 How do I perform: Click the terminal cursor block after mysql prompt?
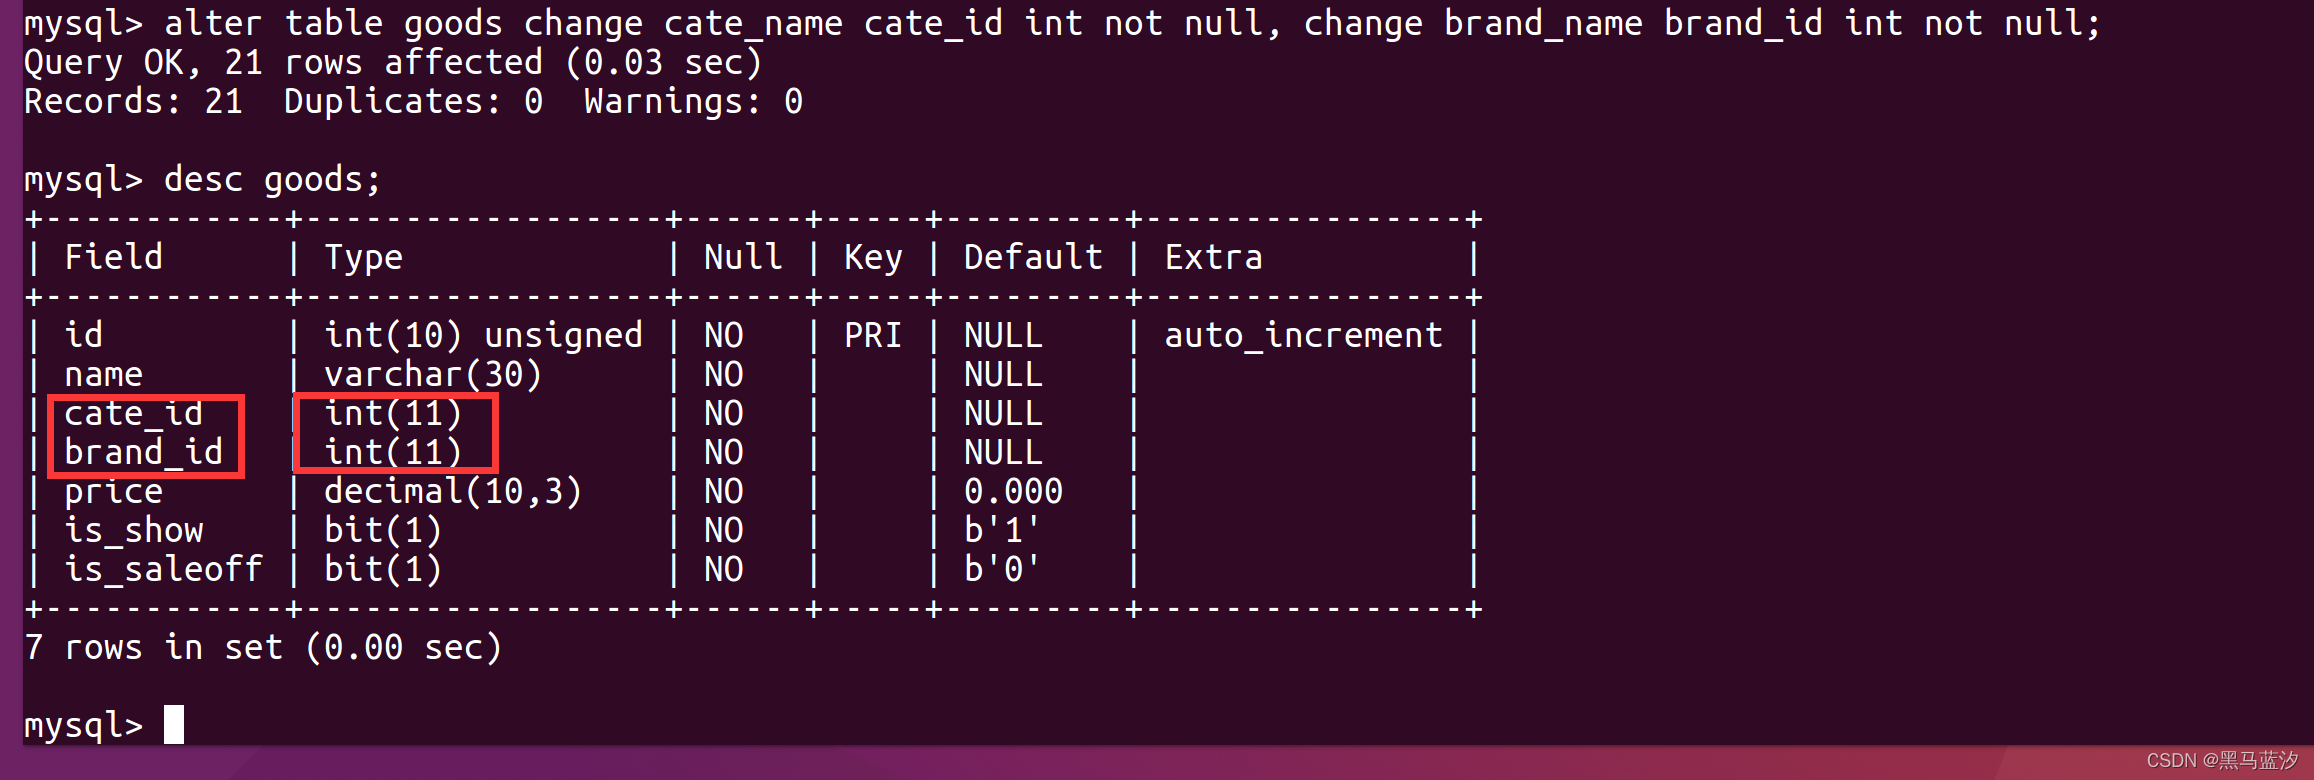tap(174, 725)
